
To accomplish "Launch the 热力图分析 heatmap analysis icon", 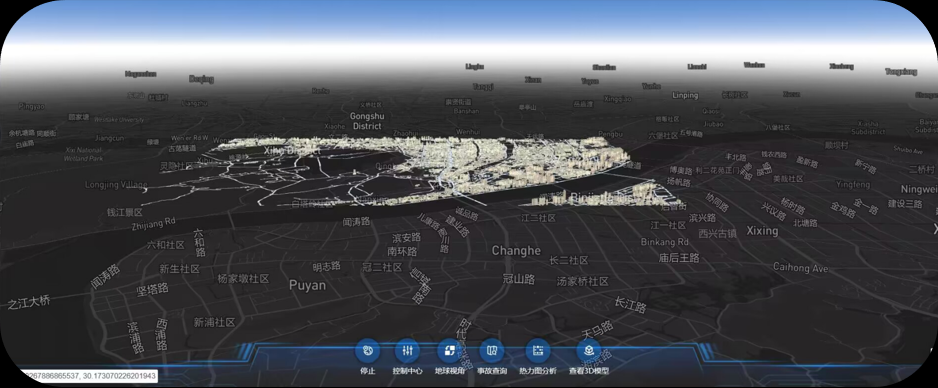I will pyautogui.click(x=538, y=351).
